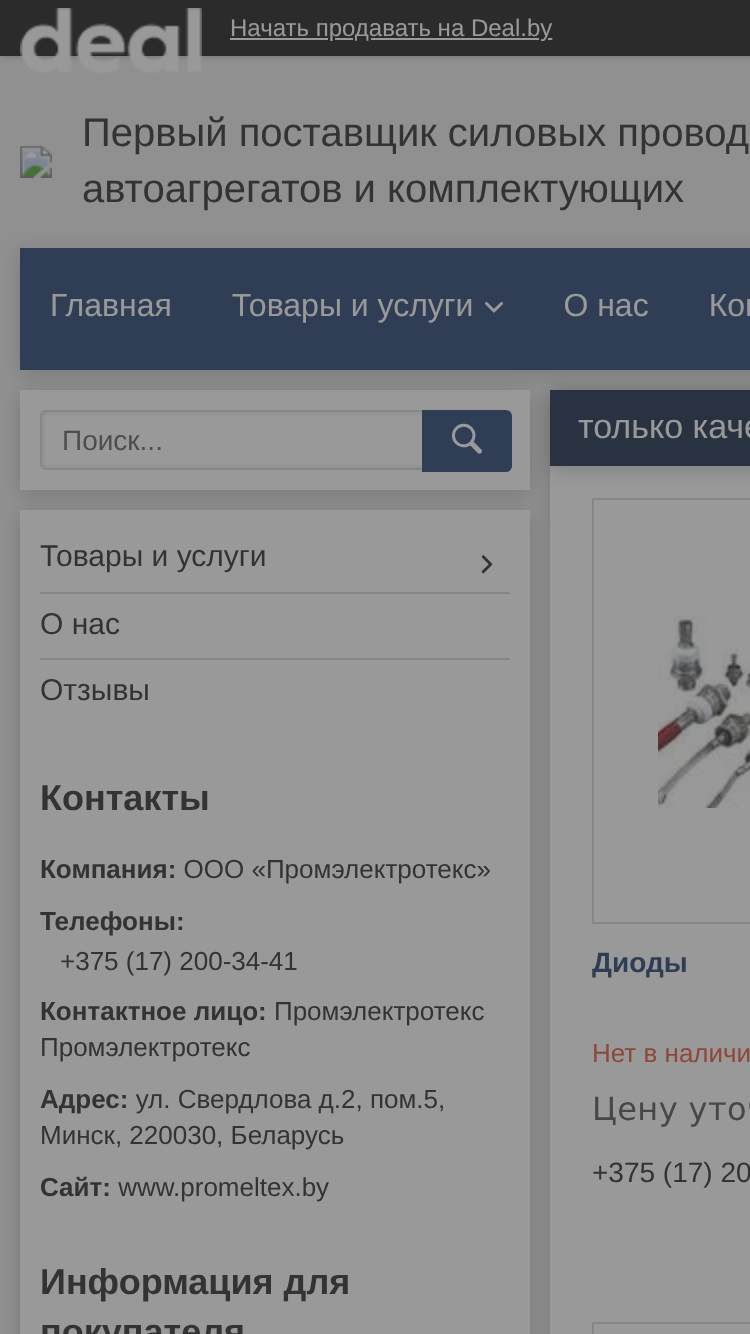The width and height of the screenshot is (750, 1334).
Task: Open the Диоды product thumbnail
Action: click(x=671, y=710)
